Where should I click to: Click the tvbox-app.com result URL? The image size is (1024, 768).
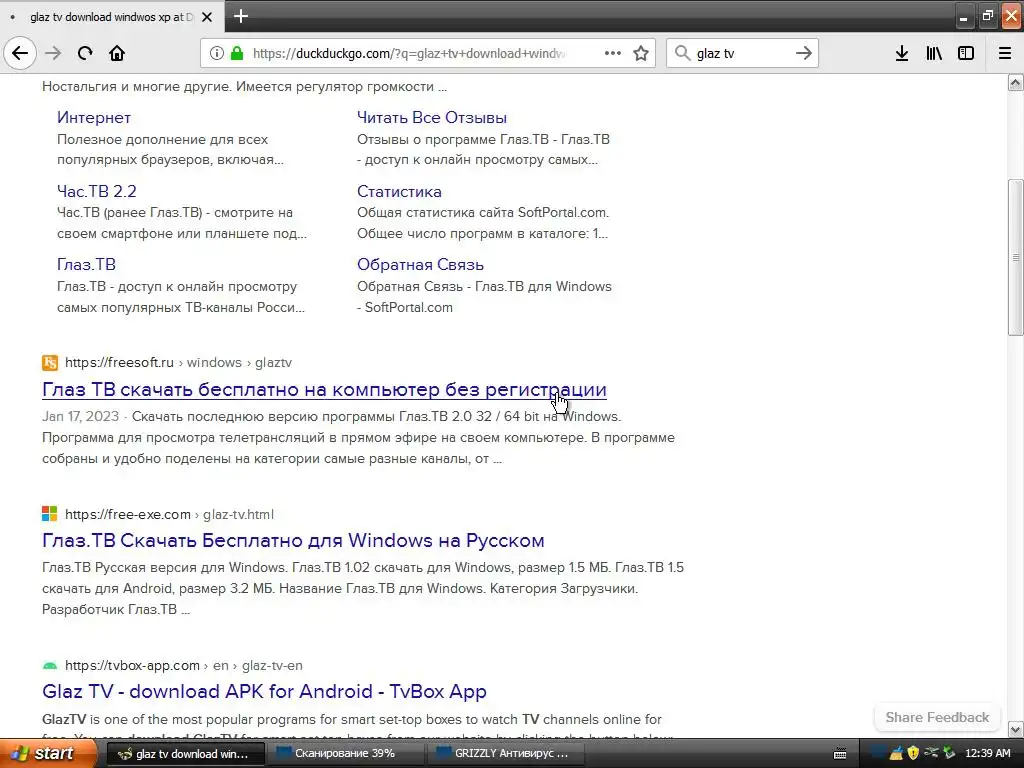tap(184, 665)
